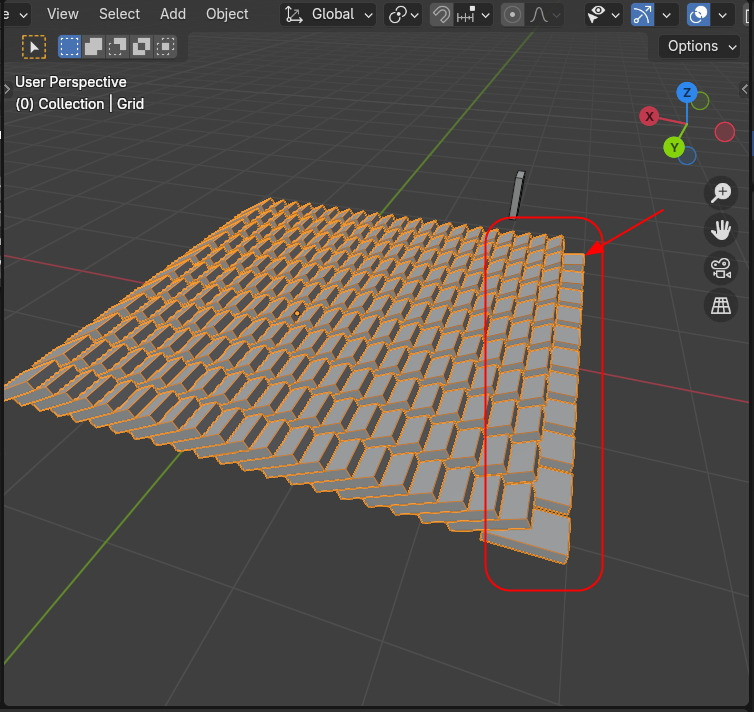The height and width of the screenshot is (712, 754).
Task: Click the 'User Perspective' viewport label
Action: (71, 82)
